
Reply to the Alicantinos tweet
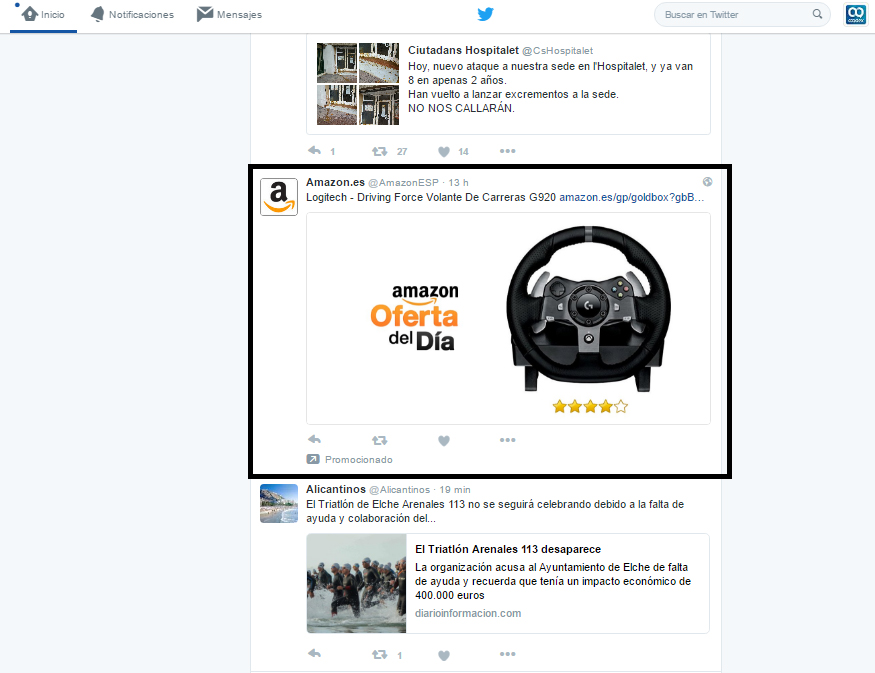[315, 655]
